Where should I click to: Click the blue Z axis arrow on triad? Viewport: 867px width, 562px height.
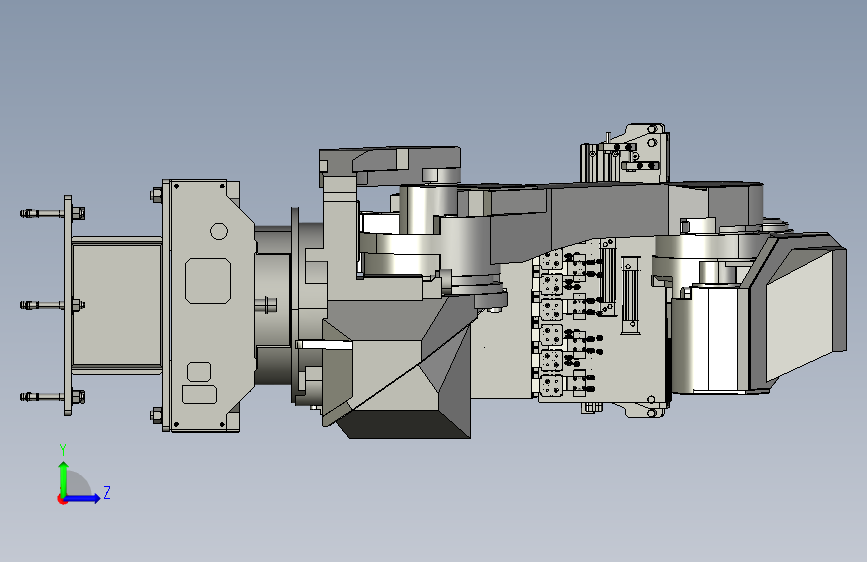pos(83,498)
